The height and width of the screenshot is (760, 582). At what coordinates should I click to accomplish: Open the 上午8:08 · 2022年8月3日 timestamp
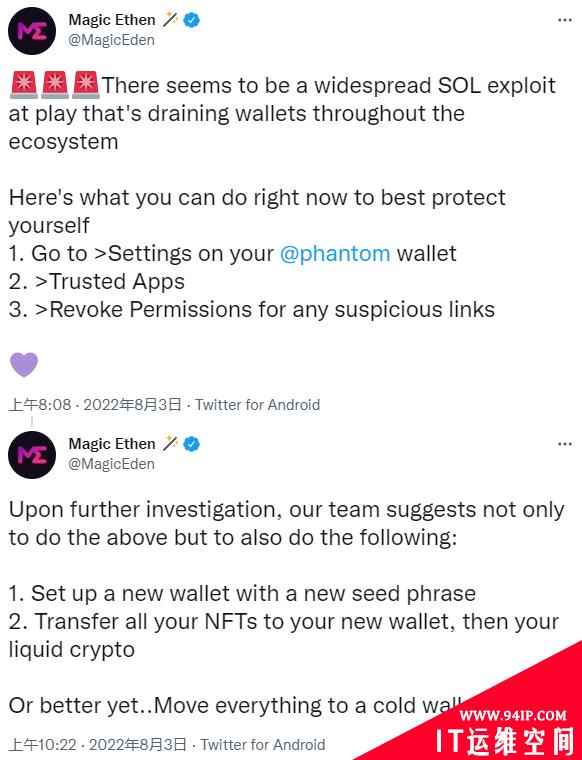(x=95, y=404)
